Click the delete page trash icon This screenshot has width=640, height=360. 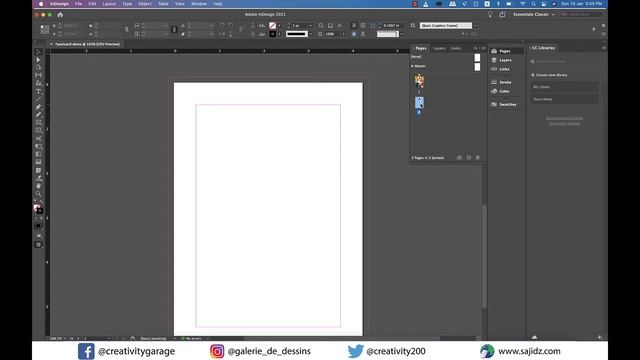[478, 158]
